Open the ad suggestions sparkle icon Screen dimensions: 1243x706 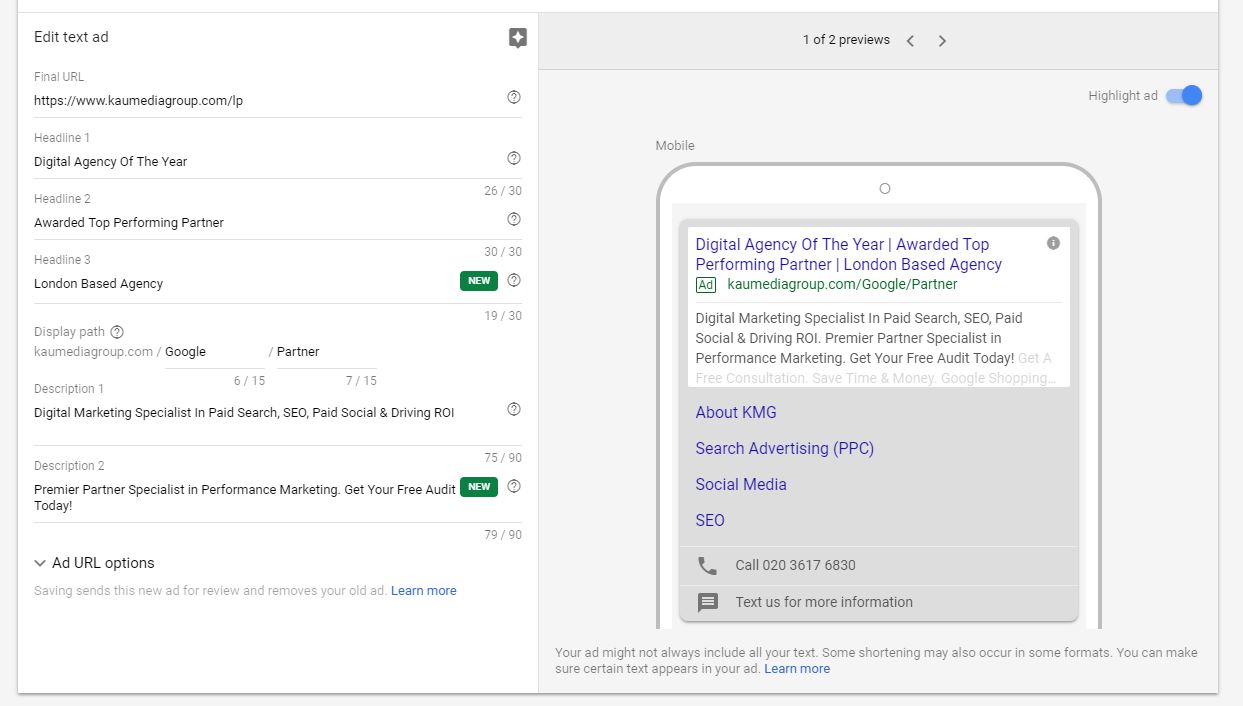pos(517,38)
